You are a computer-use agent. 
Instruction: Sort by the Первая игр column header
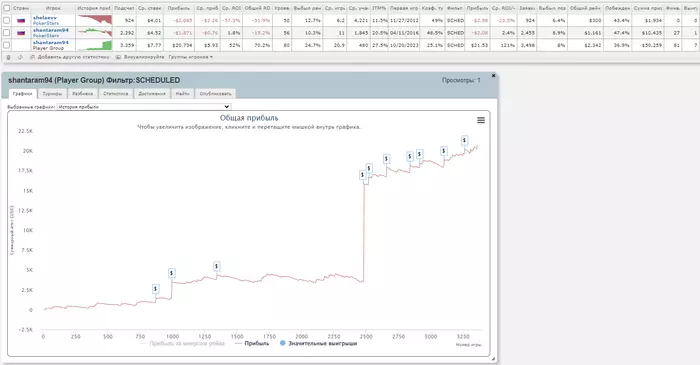404,8
